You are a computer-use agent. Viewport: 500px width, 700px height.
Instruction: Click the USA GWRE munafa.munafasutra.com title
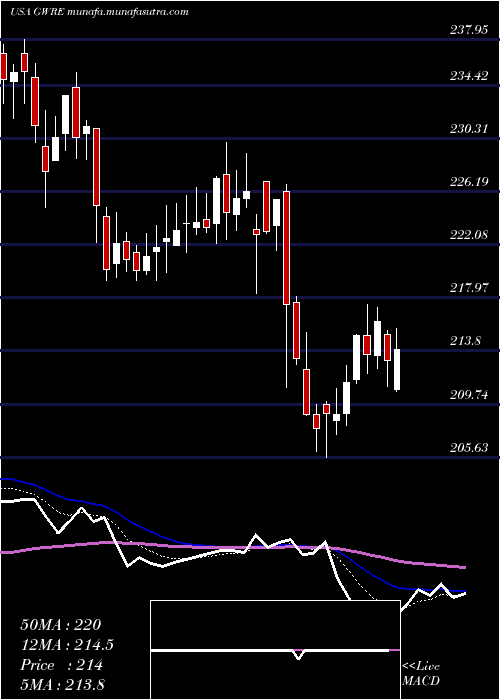[99, 12]
